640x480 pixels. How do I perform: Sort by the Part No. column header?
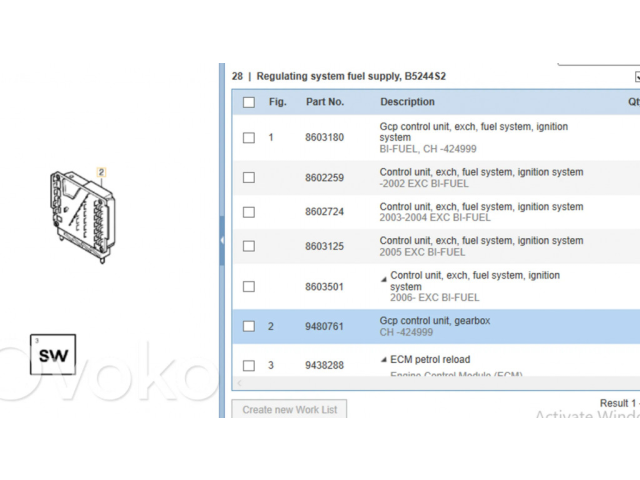pyautogui.click(x=325, y=102)
